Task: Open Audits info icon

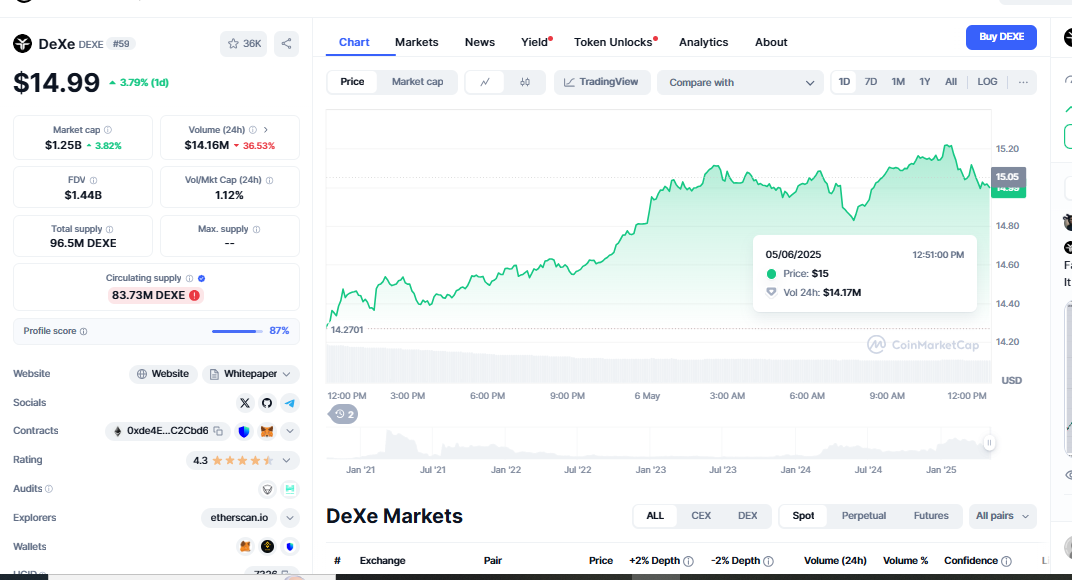Action: pos(49,489)
